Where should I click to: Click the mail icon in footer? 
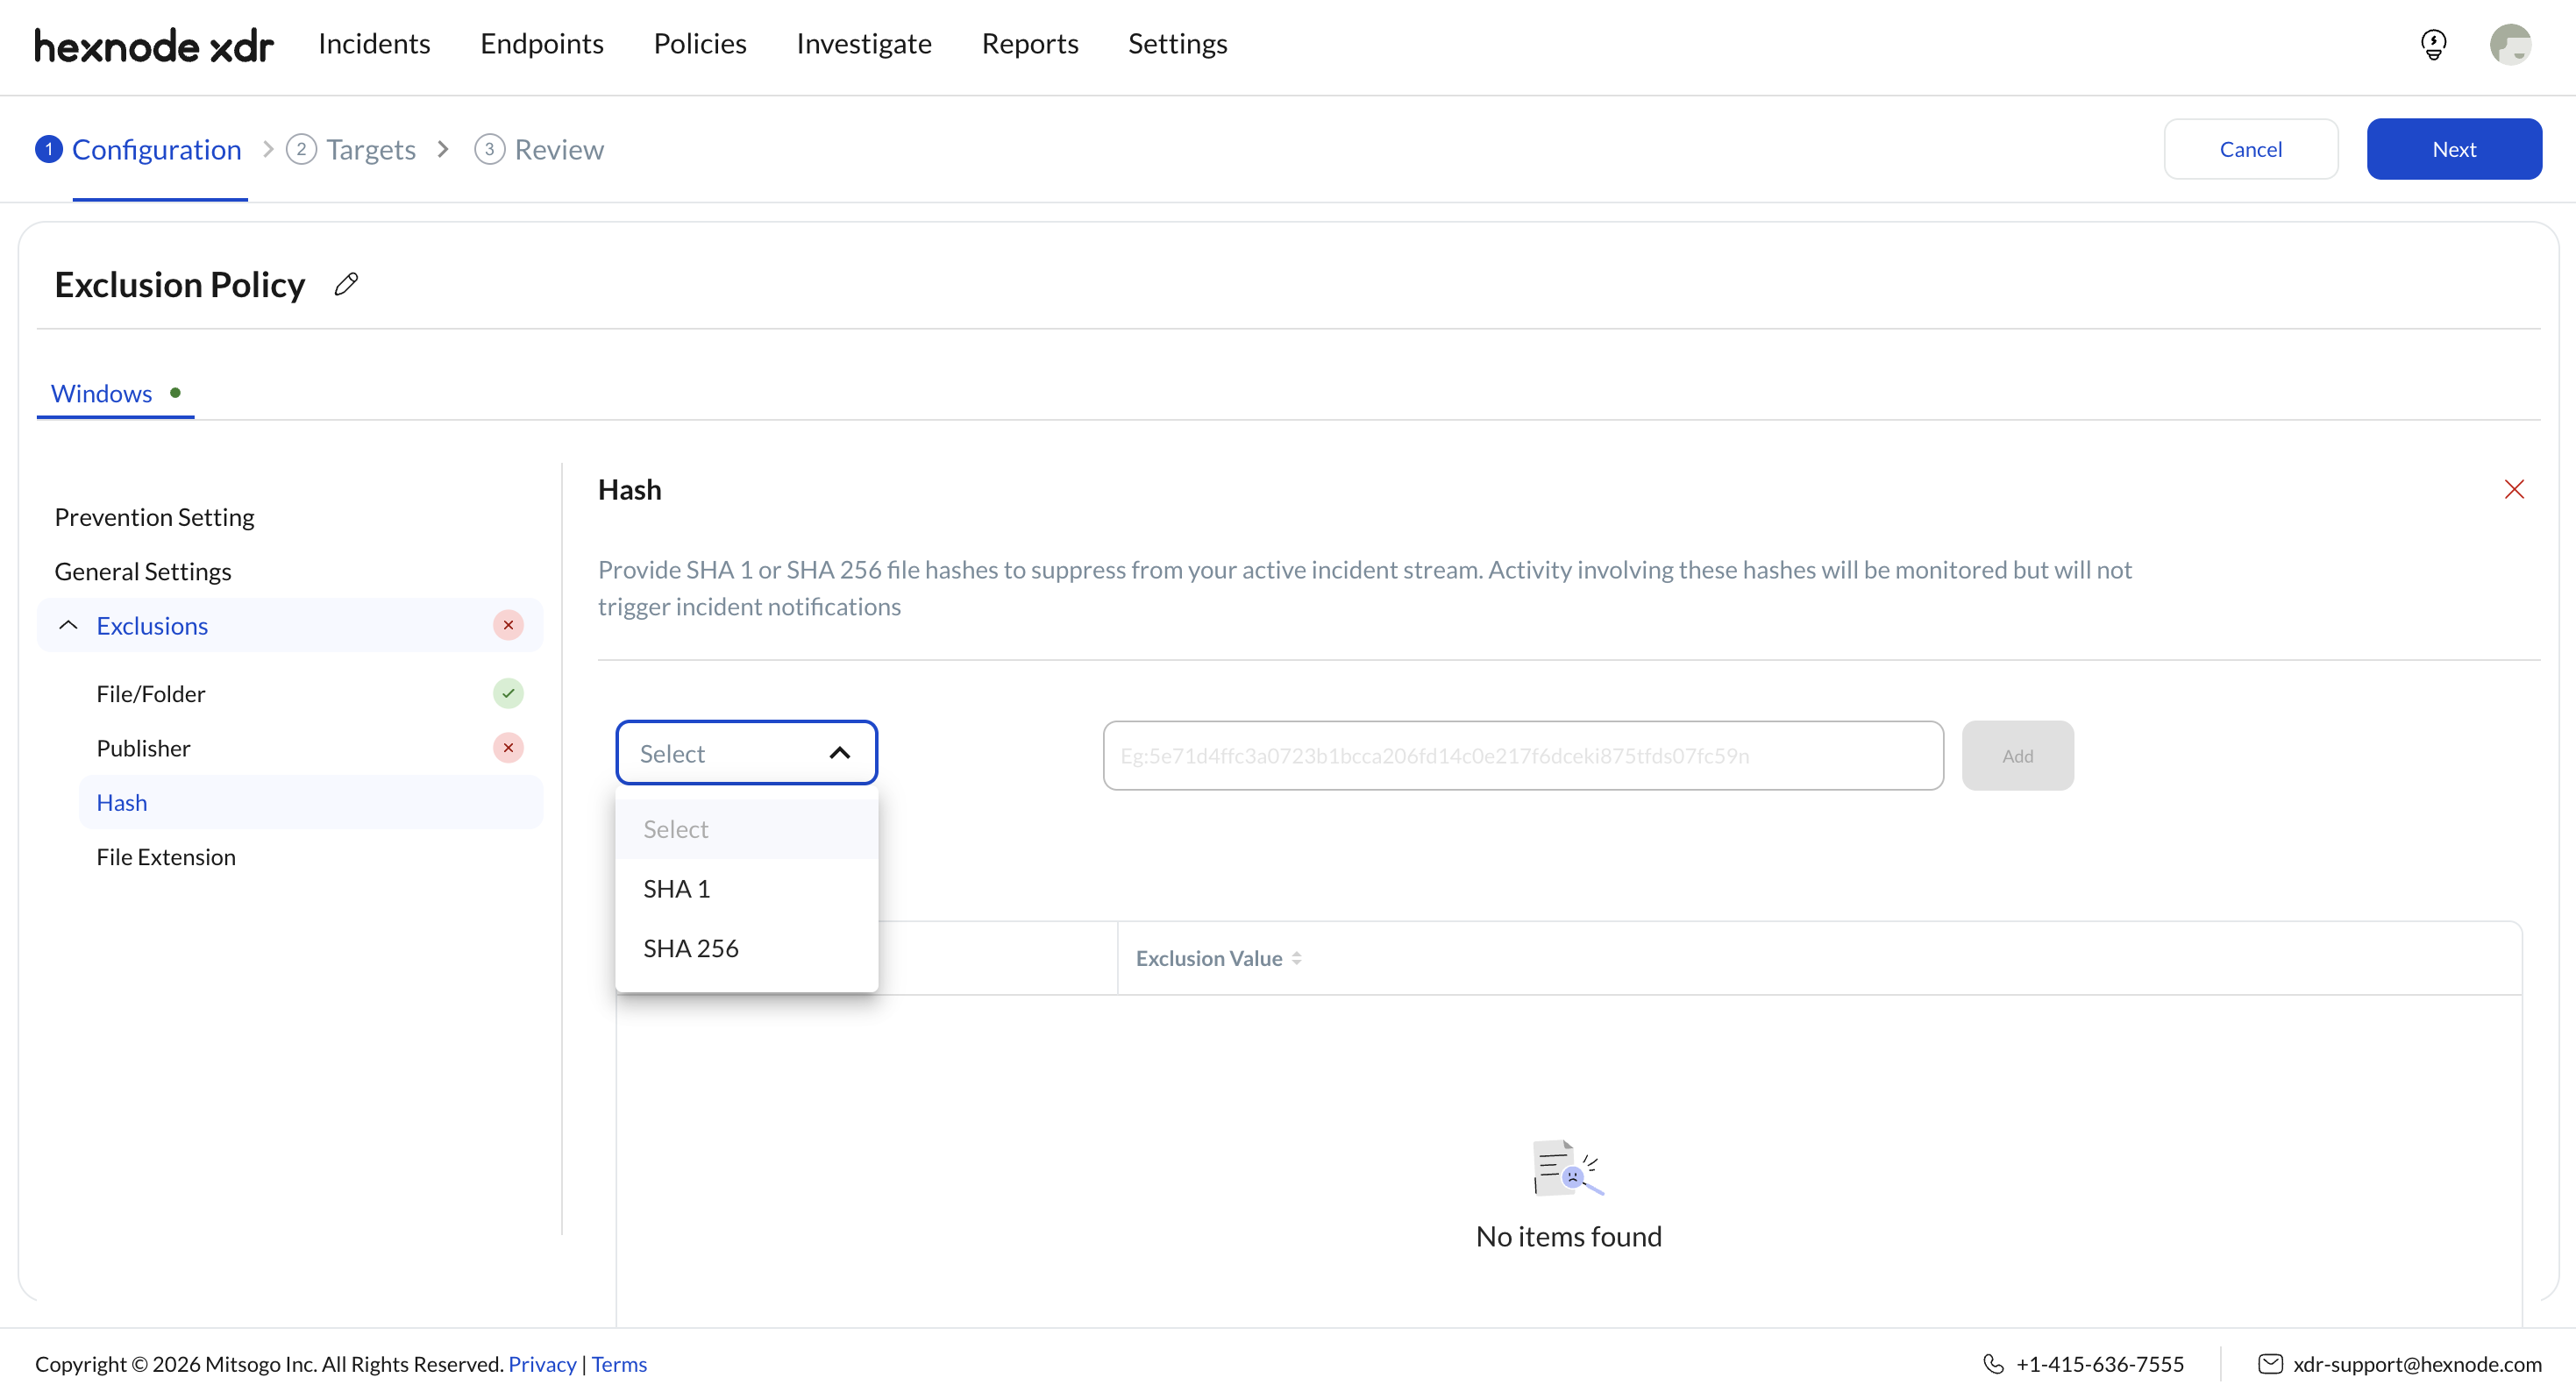click(x=2270, y=1364)
